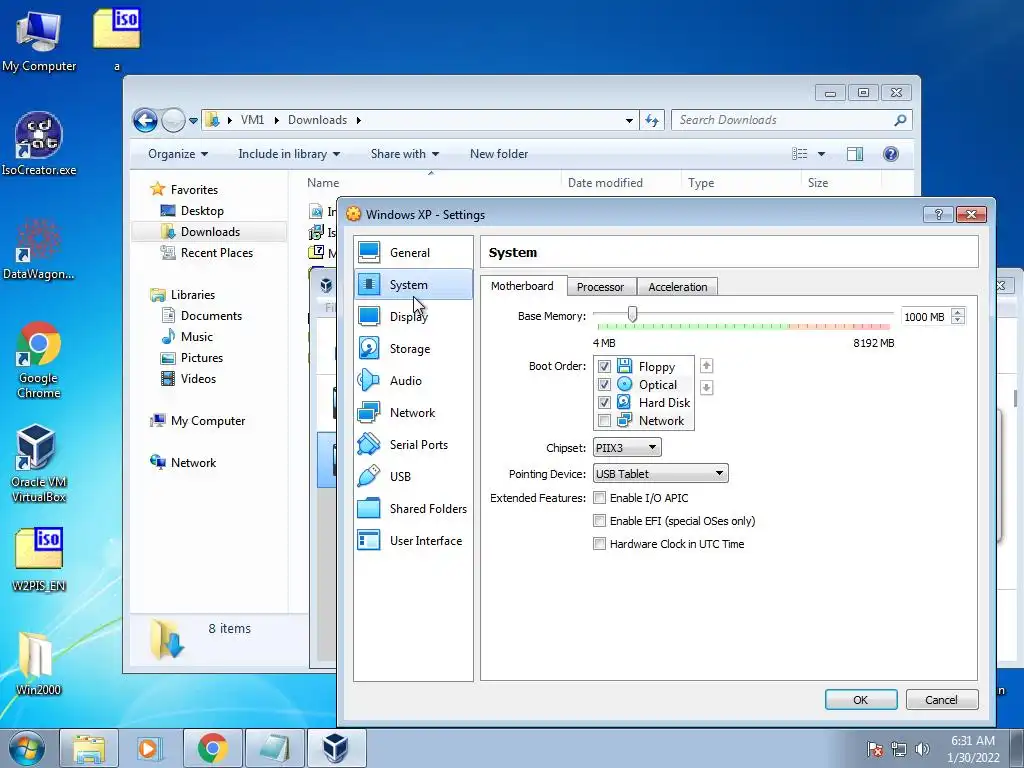Uncheck Optical in boot order

(604, 385)
